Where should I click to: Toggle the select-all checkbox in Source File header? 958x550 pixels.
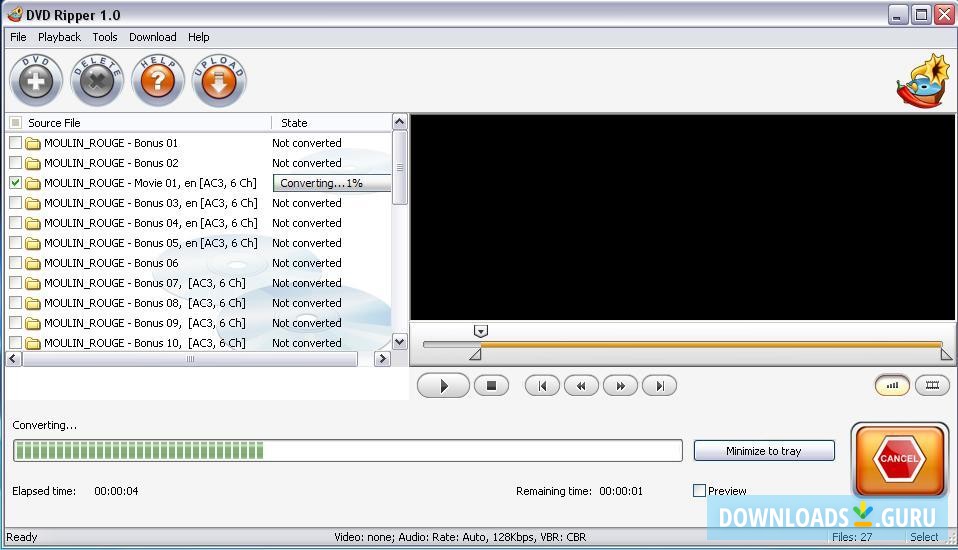tap(15, 122)
